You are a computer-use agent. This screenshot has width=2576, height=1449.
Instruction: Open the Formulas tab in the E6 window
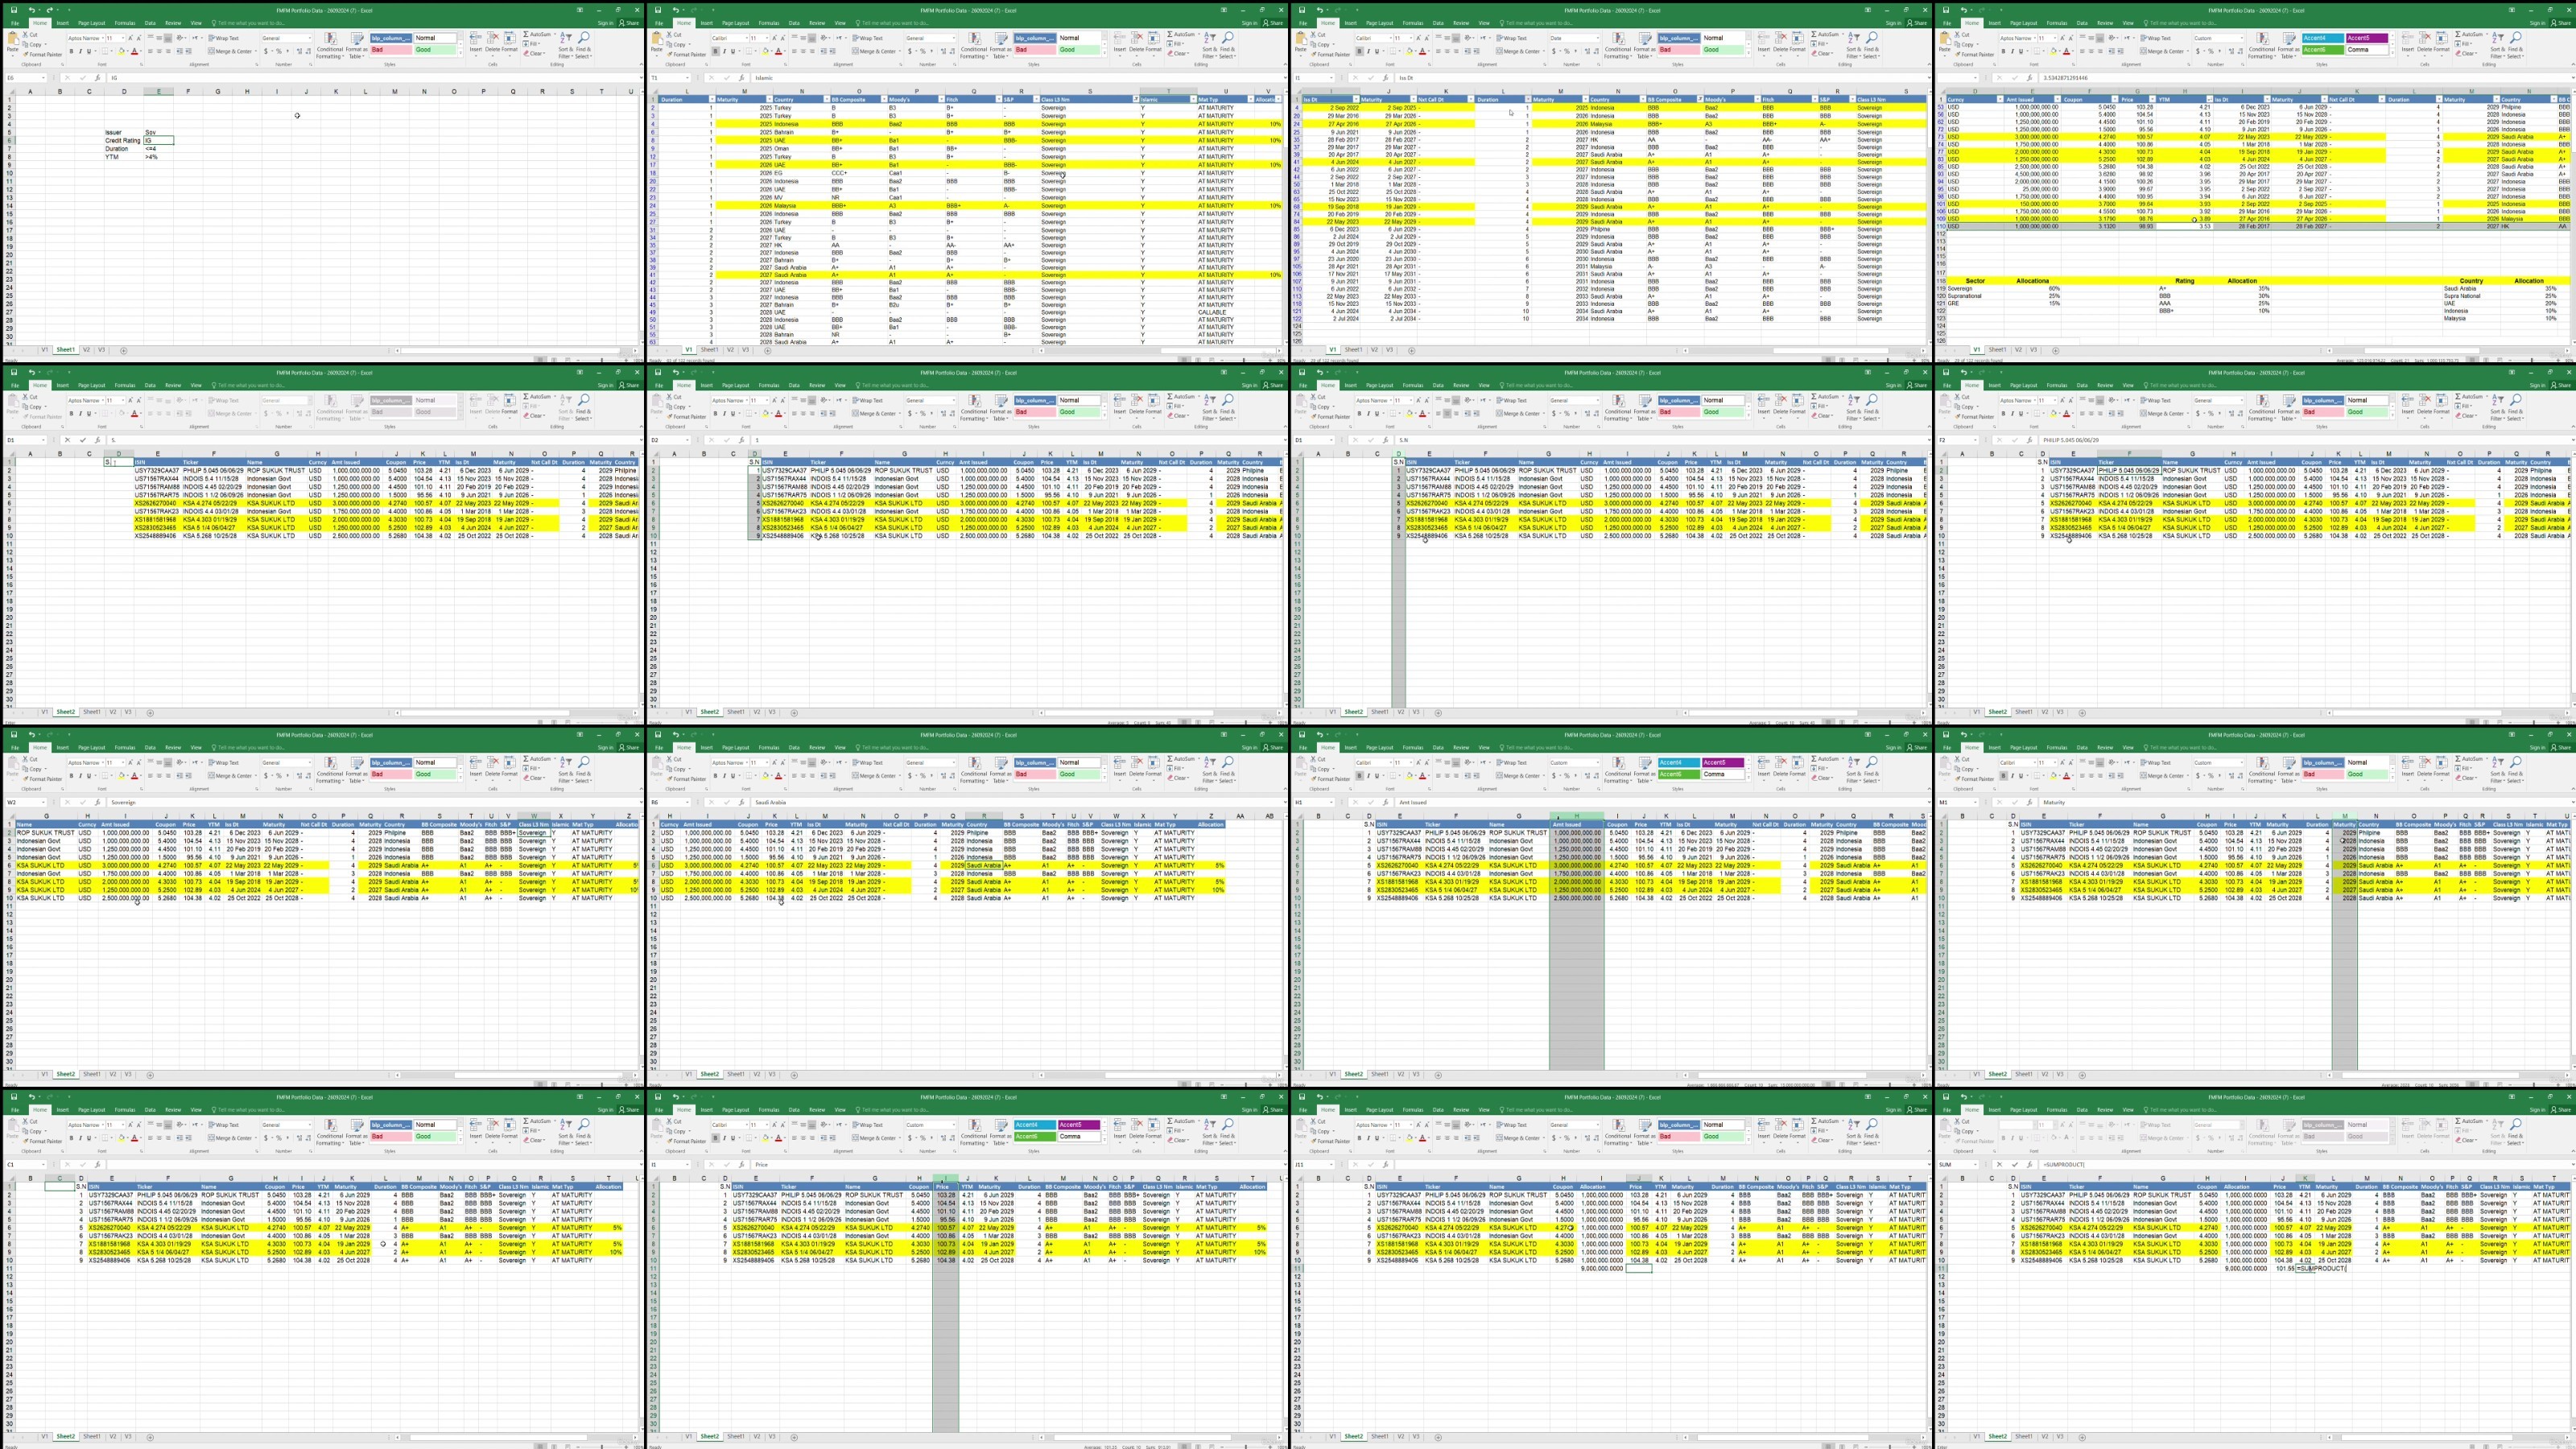(x=124, y=23)
